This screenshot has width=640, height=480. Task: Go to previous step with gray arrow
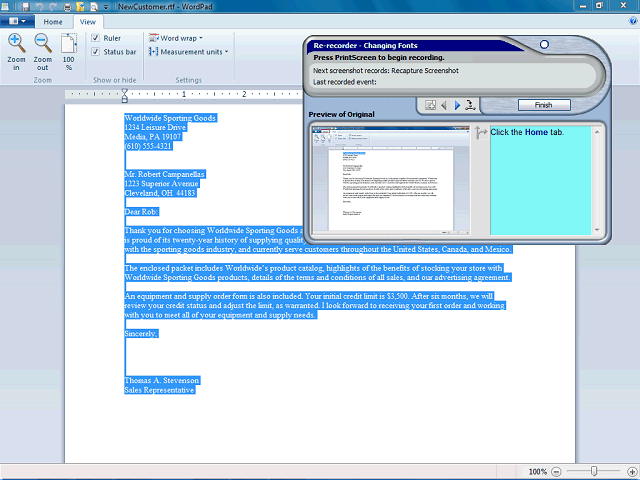click(444, 105)
